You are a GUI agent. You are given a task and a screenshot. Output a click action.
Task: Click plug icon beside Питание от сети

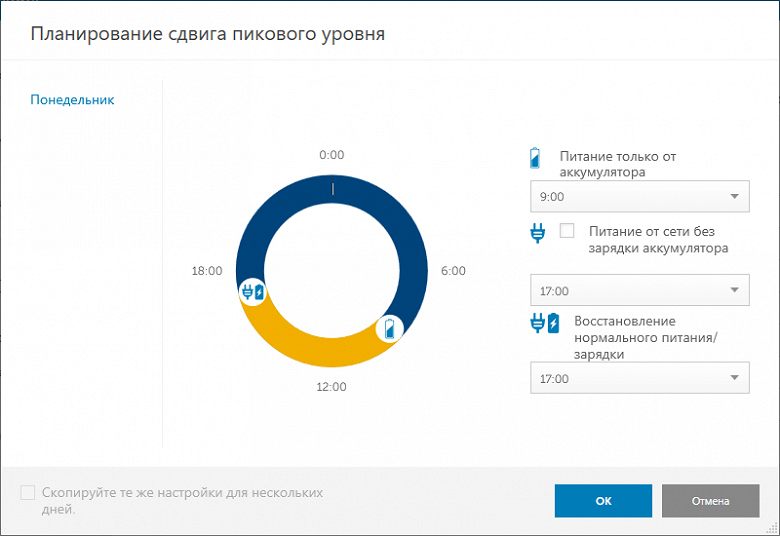coord(538,233)
